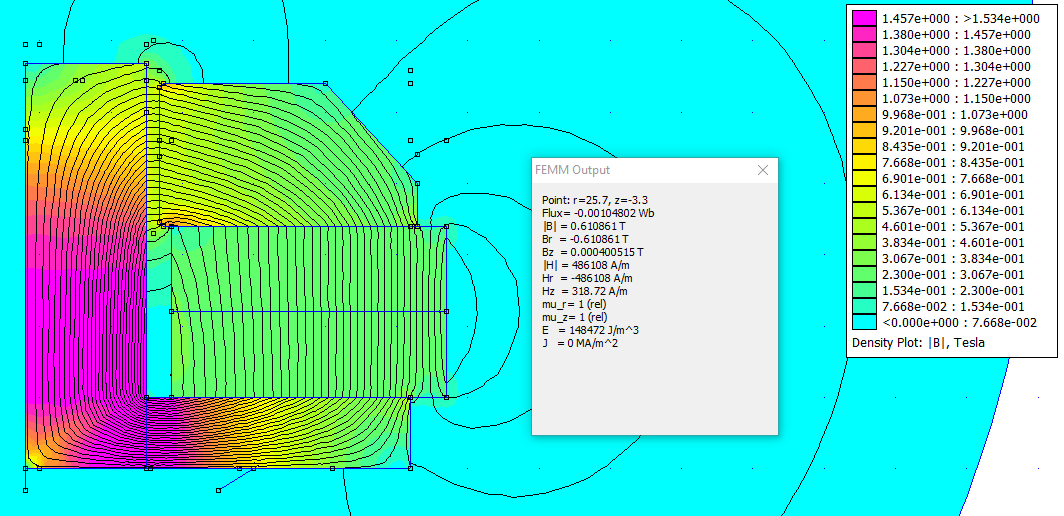Click the mu_r= 1 (rel) line
The width and height of the screenshot is (1064, 516).
[x=574, y=304]
